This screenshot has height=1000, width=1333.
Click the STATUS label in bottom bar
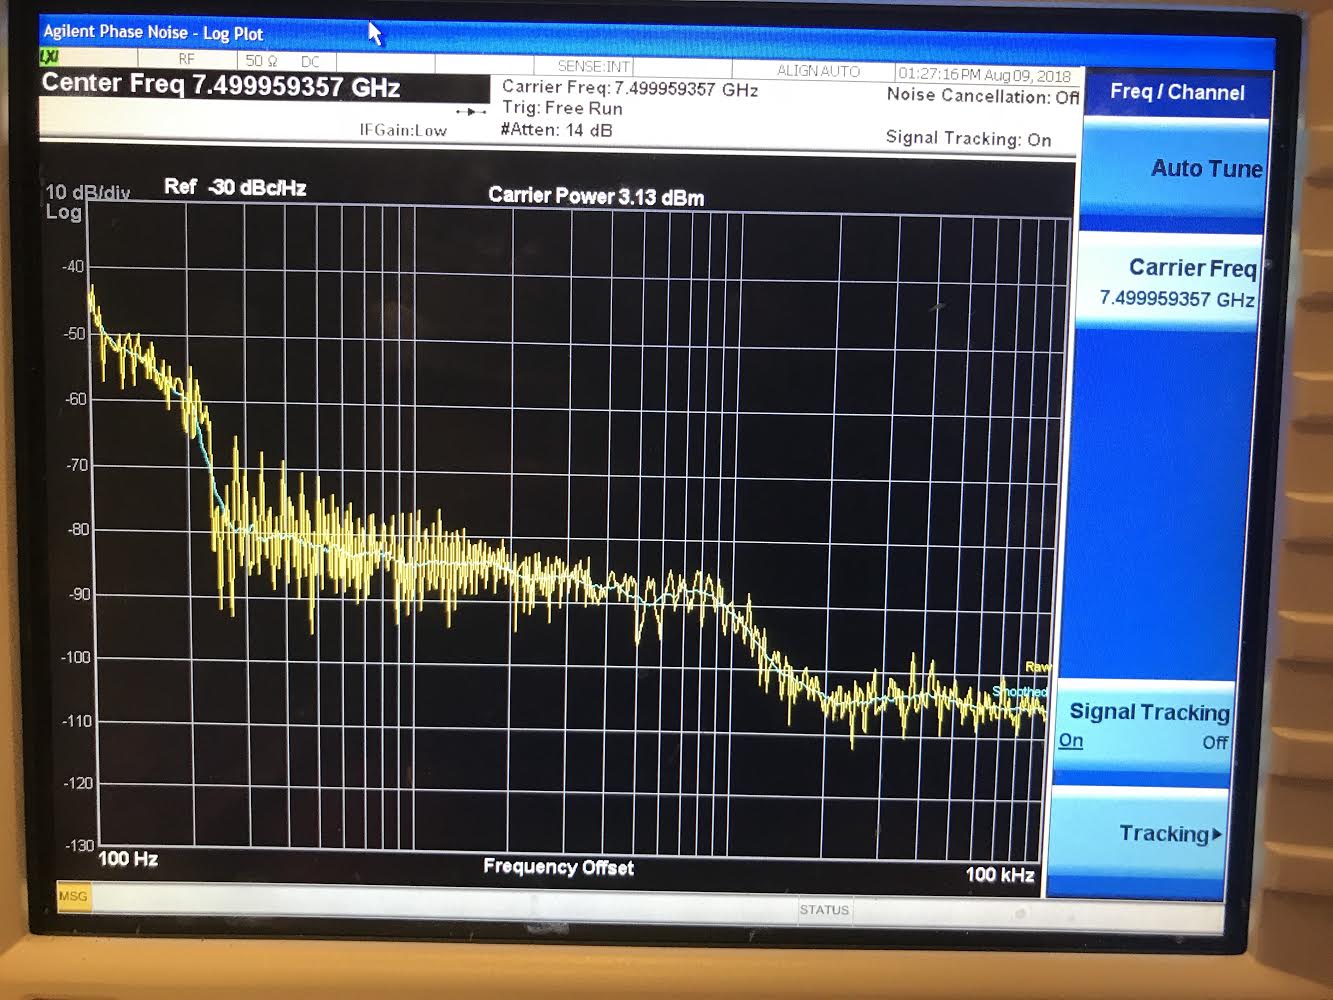pos(824,909)
